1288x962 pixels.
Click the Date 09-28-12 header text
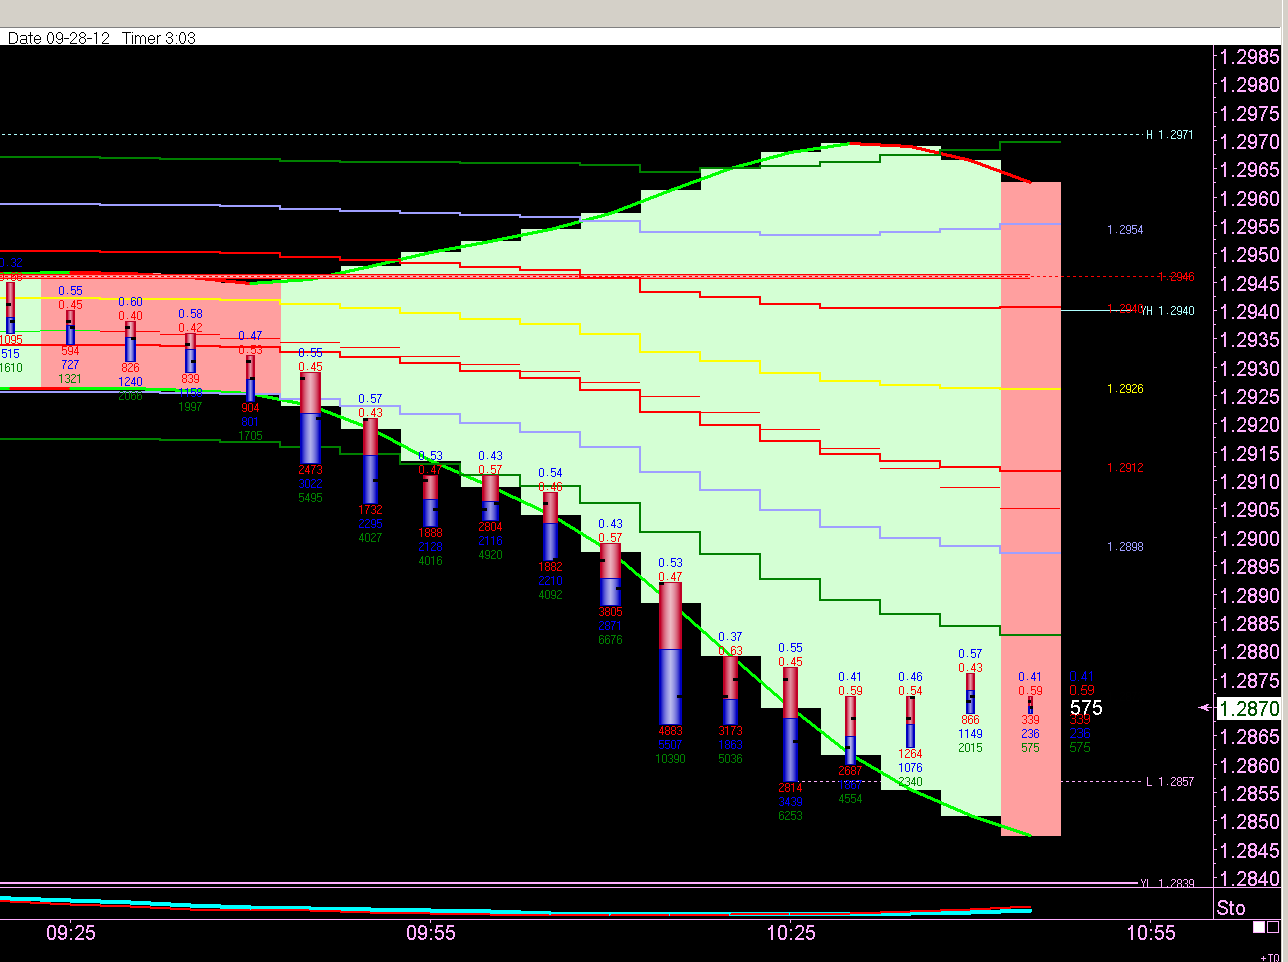(59, 38)
